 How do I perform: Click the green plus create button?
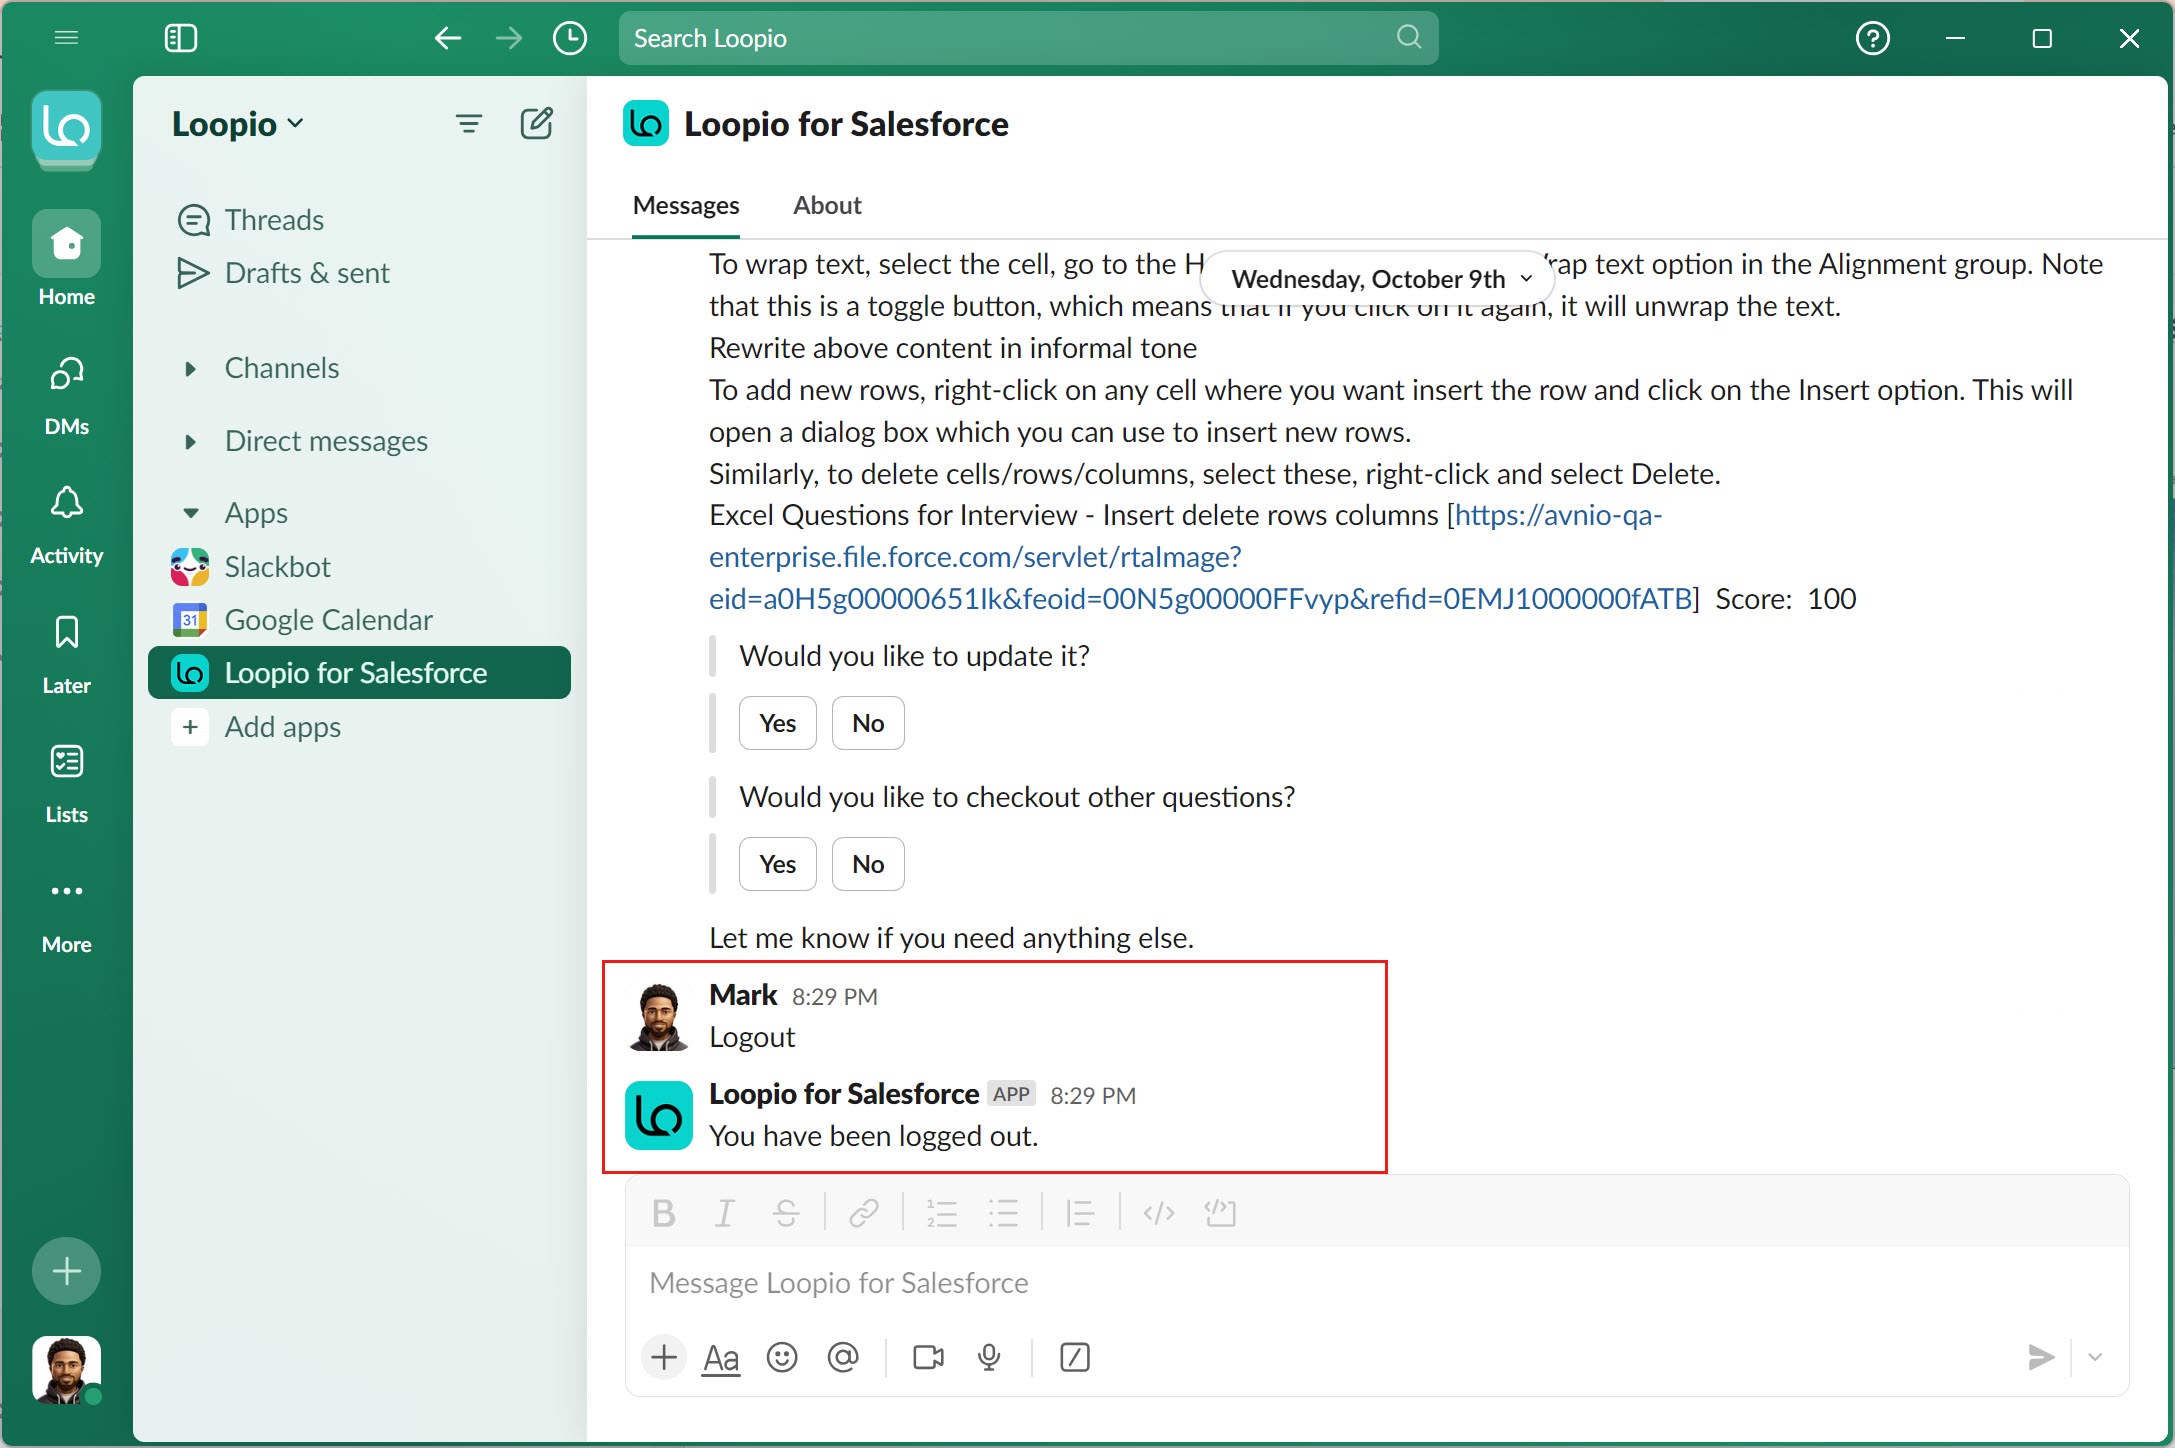click(x=66, y=1271)
